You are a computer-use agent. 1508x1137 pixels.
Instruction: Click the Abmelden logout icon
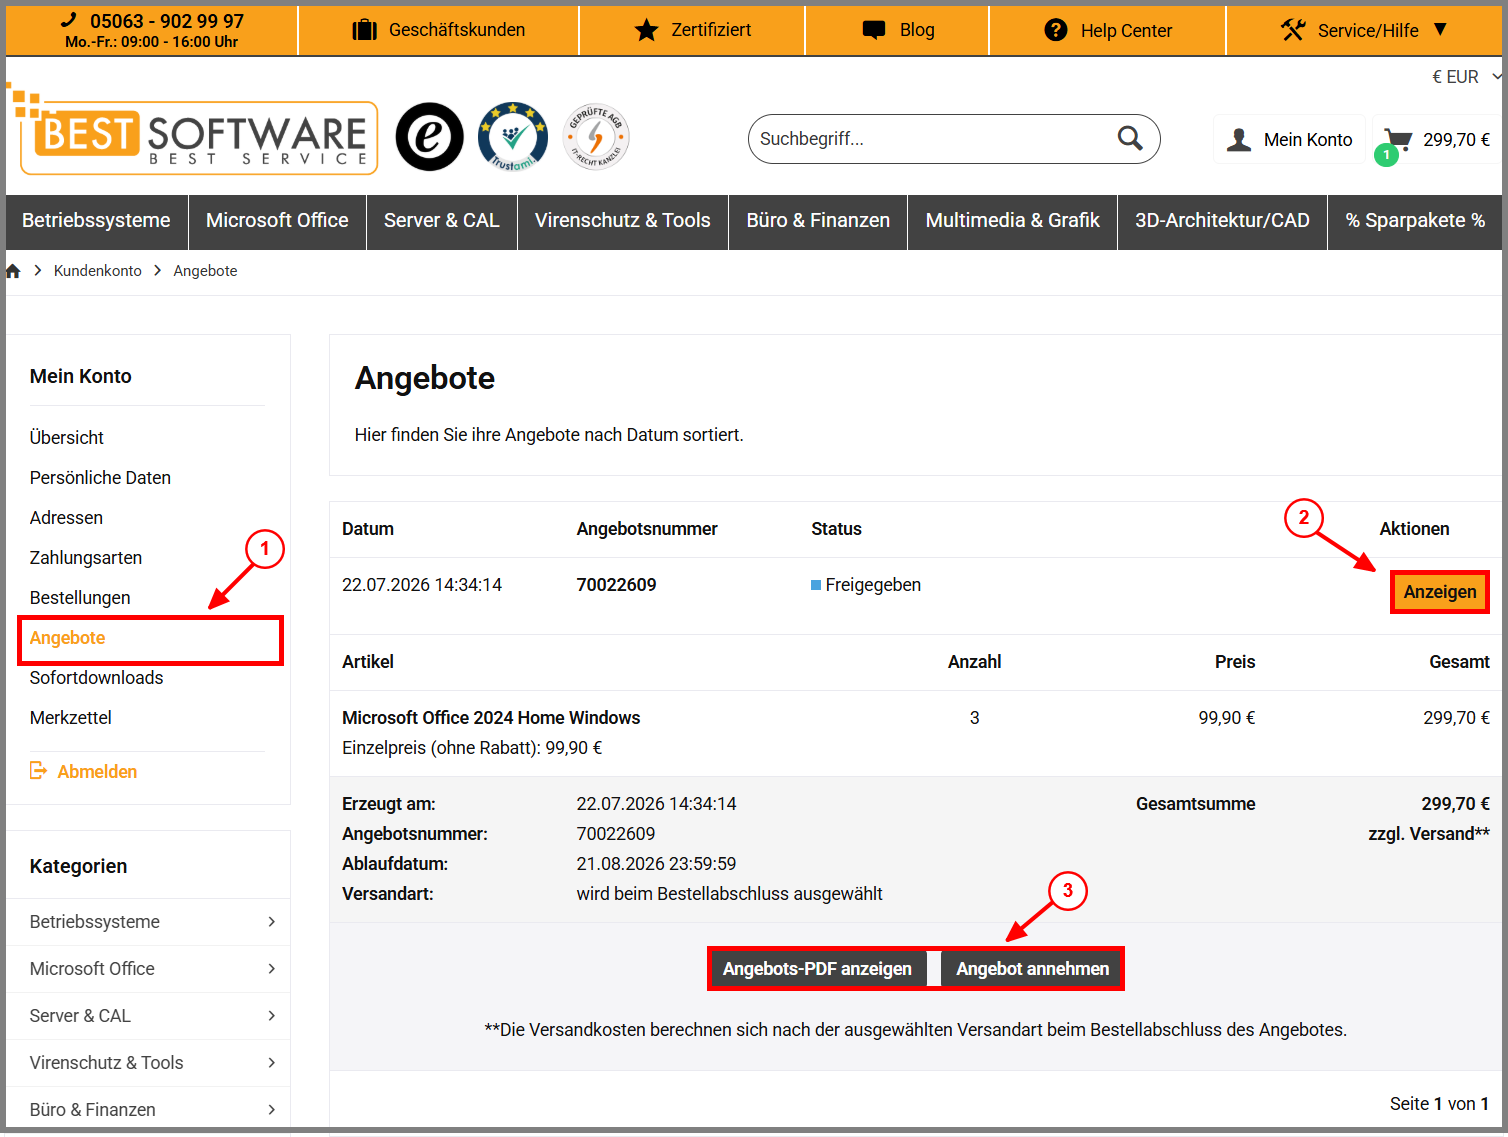pos(38,771)
